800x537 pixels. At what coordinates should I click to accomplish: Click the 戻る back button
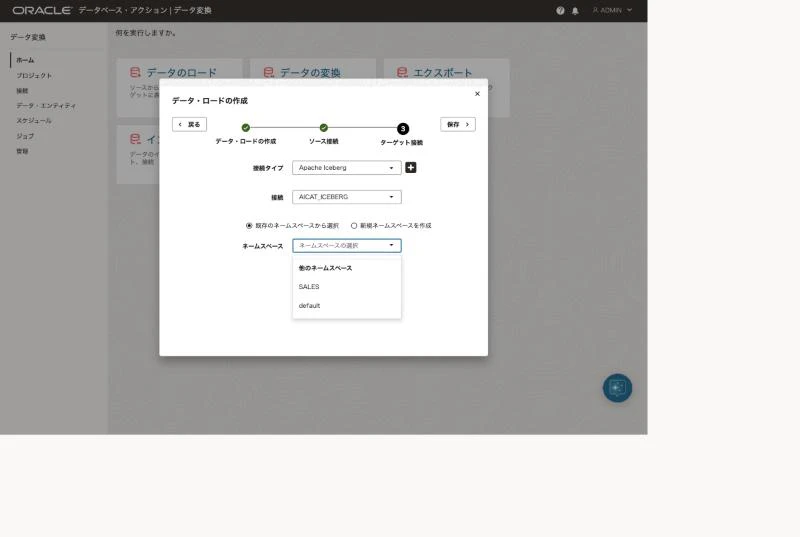pyautogui.click(x=189, y=124)
